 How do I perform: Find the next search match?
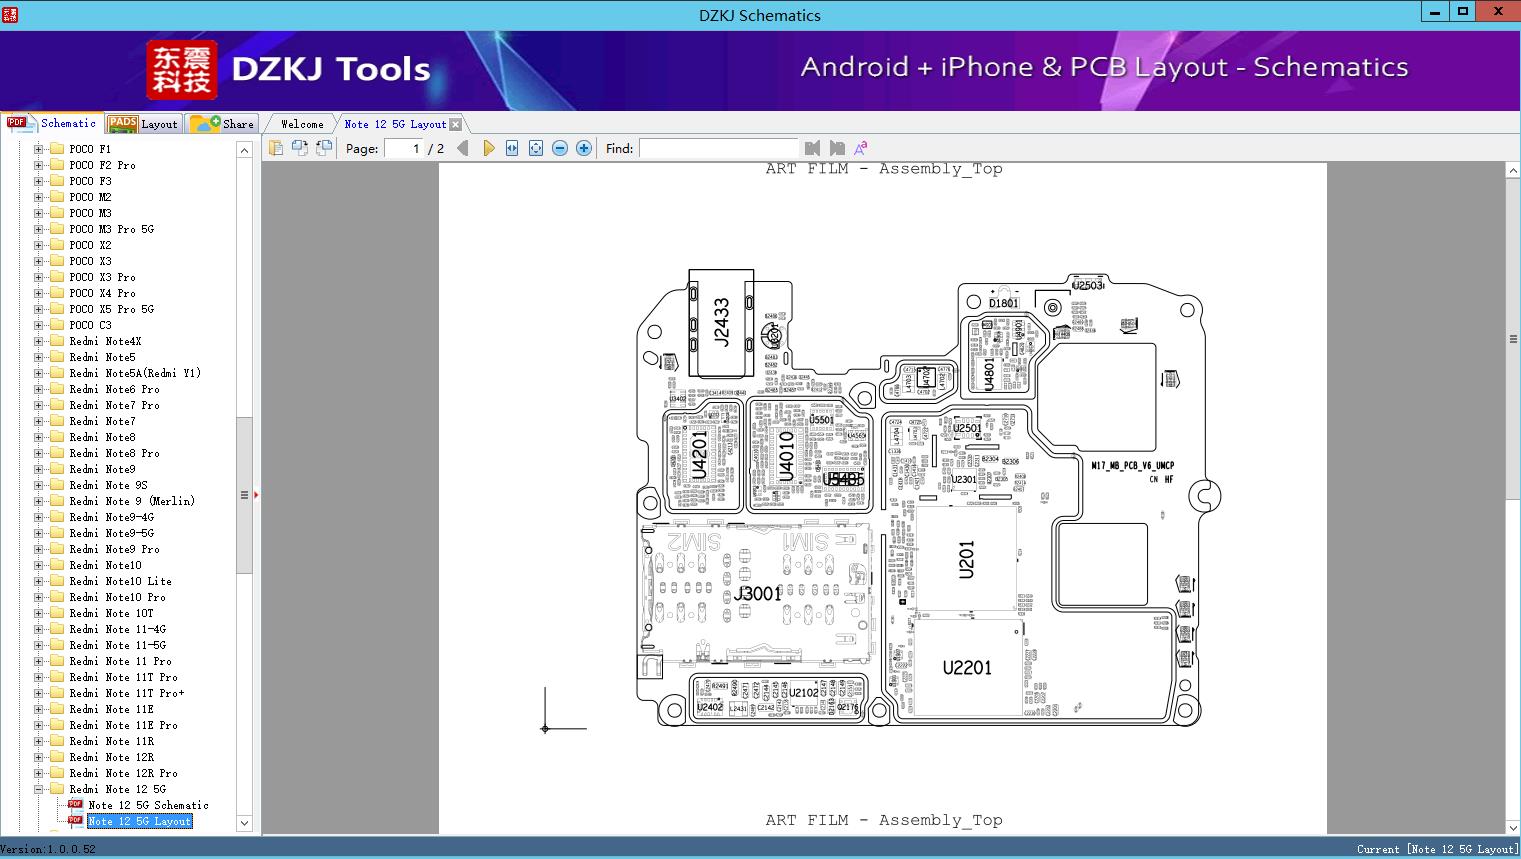837,148
